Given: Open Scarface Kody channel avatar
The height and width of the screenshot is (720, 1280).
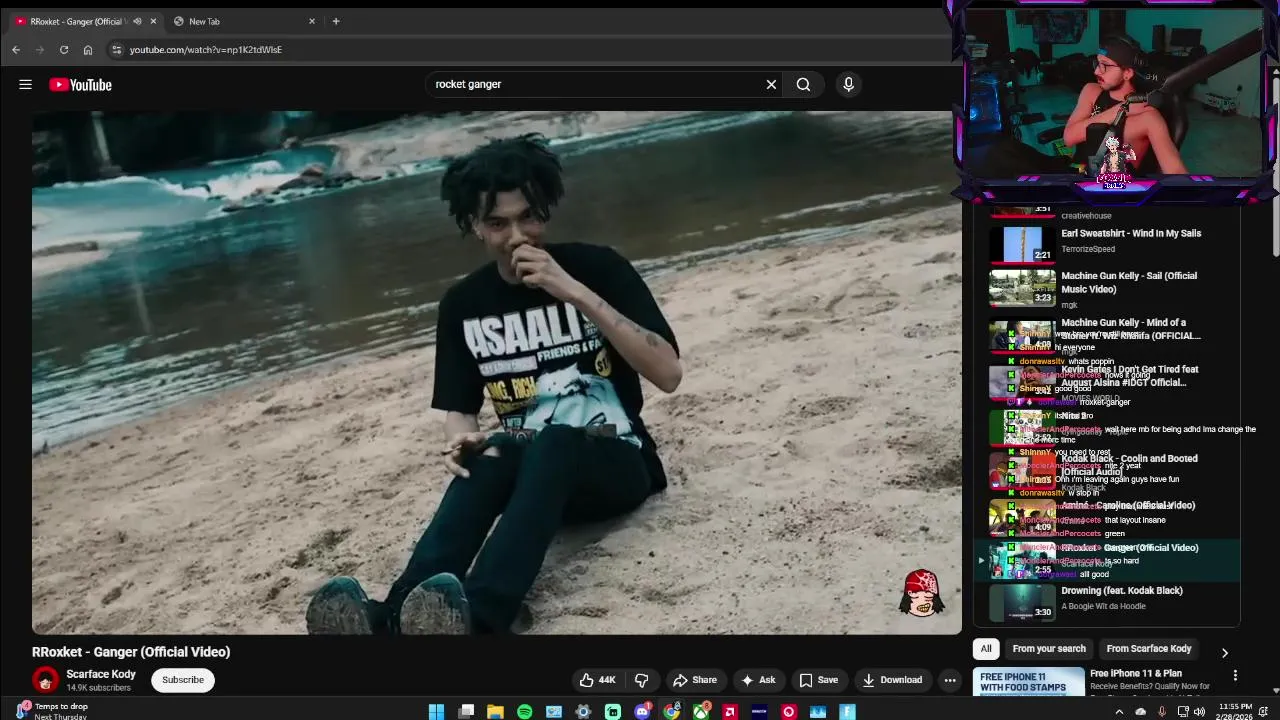Looking at the screenshot, I should point(45,680).
